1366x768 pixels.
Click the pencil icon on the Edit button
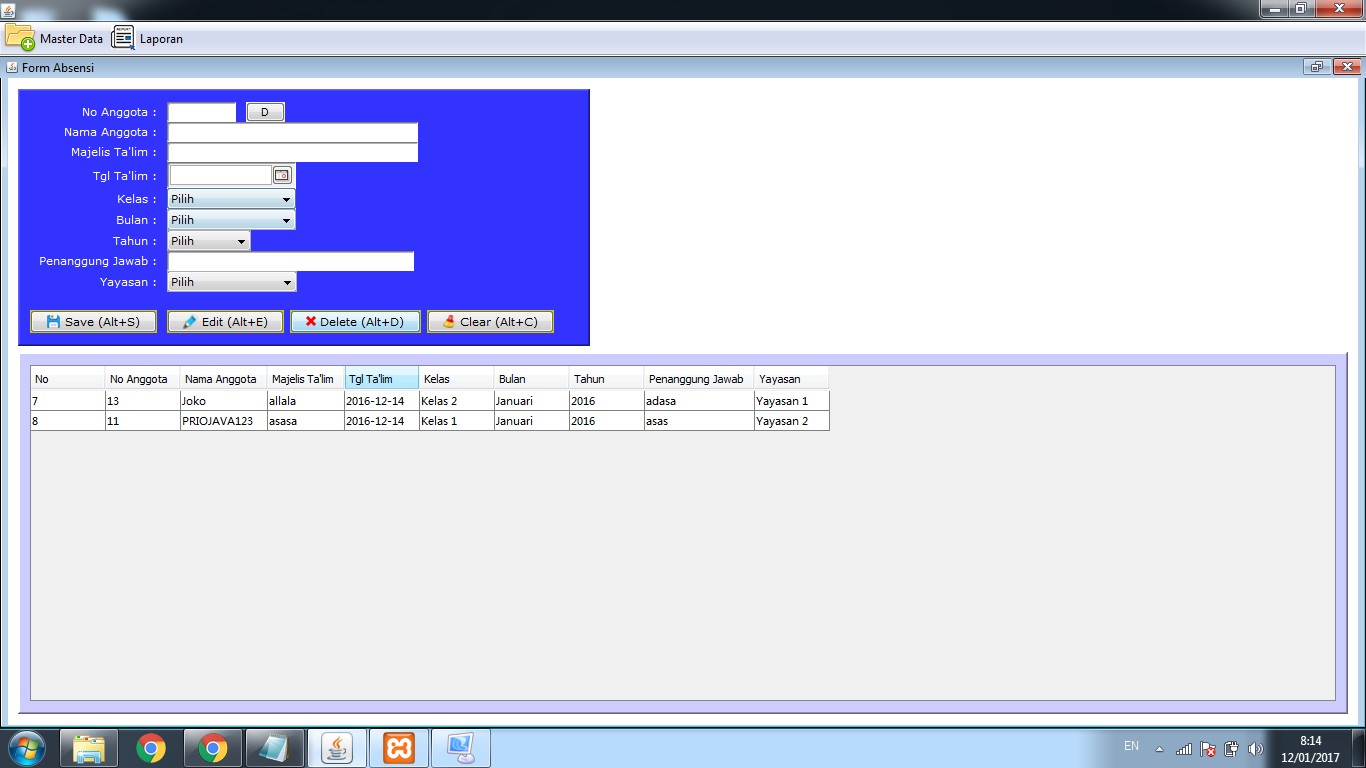[x=189, y=321]
